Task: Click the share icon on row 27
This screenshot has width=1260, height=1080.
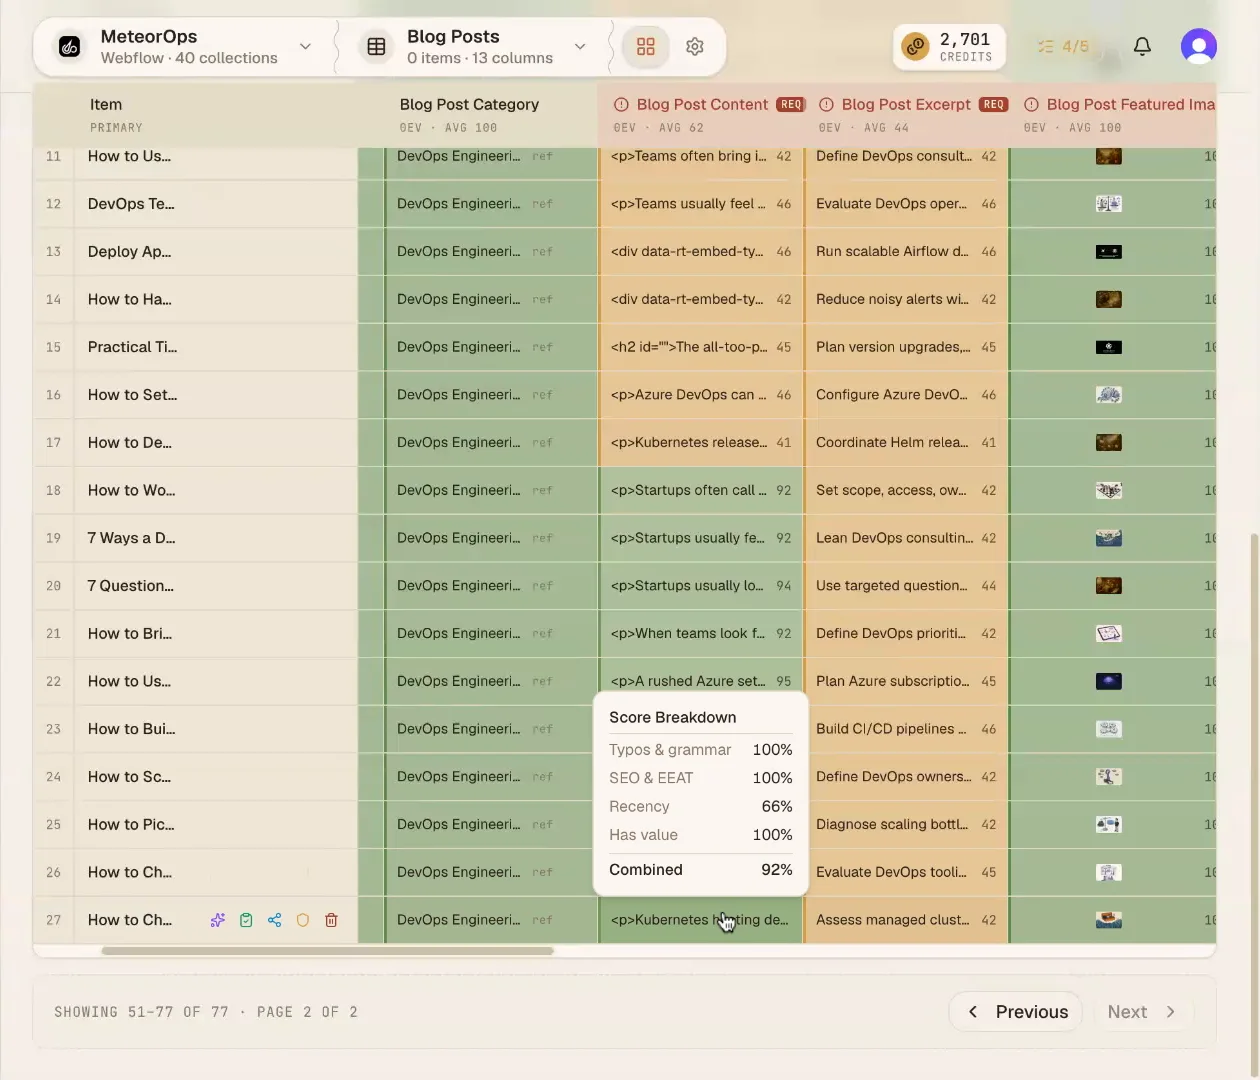Action: coord(274,920)
